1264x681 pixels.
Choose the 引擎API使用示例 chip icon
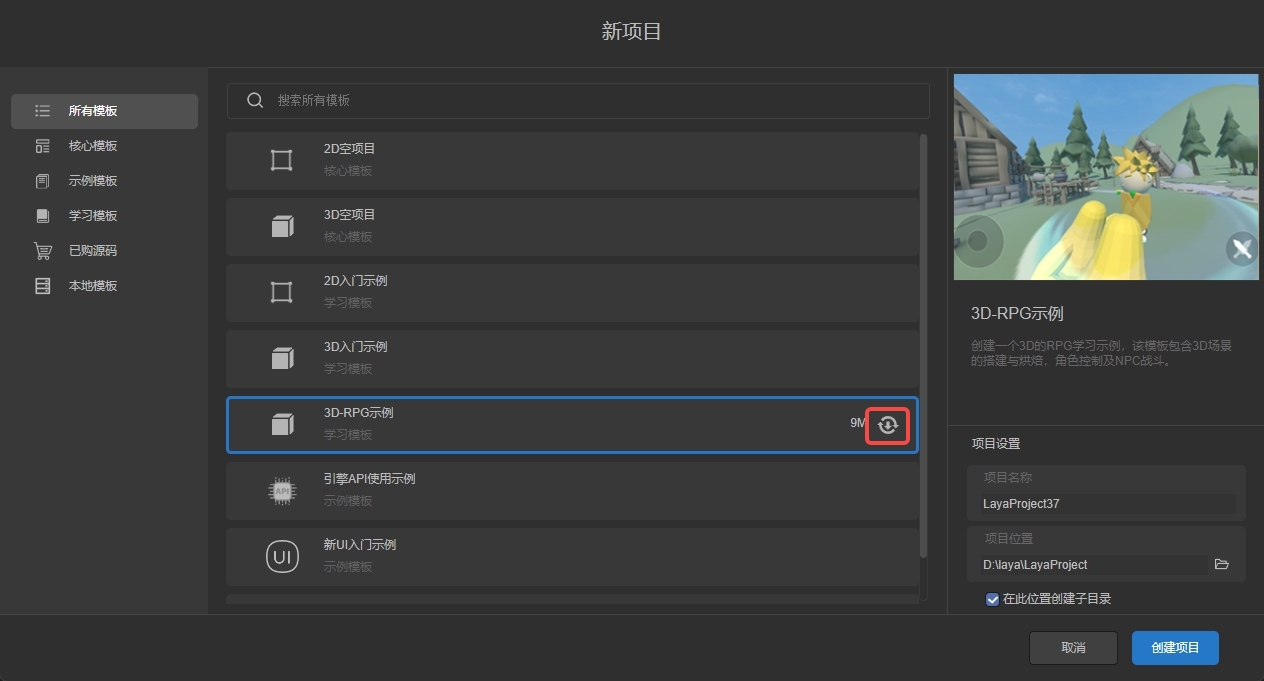point(282,490)
